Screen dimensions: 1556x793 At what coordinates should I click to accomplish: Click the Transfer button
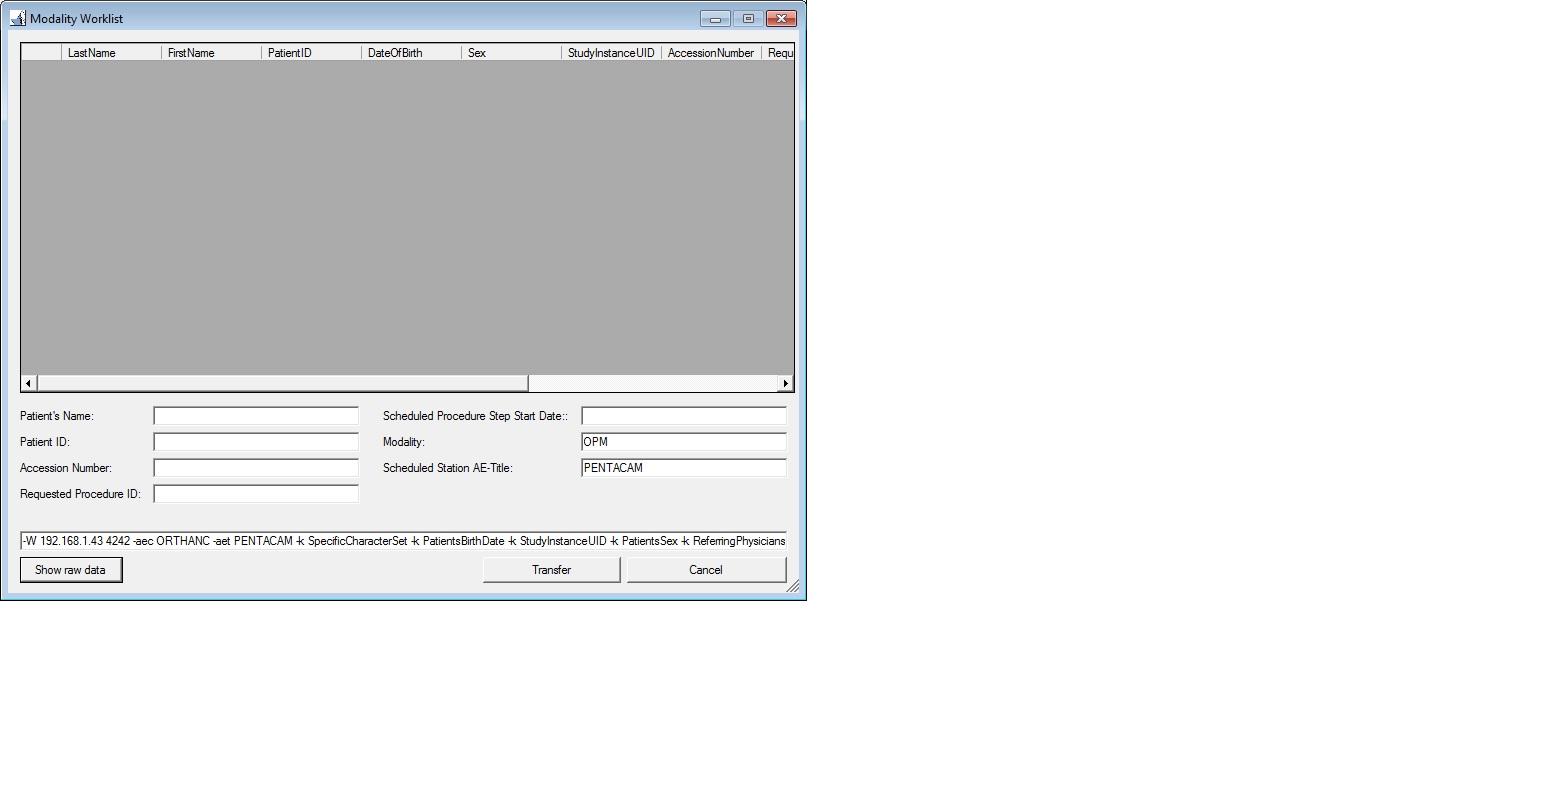(551, 570)
